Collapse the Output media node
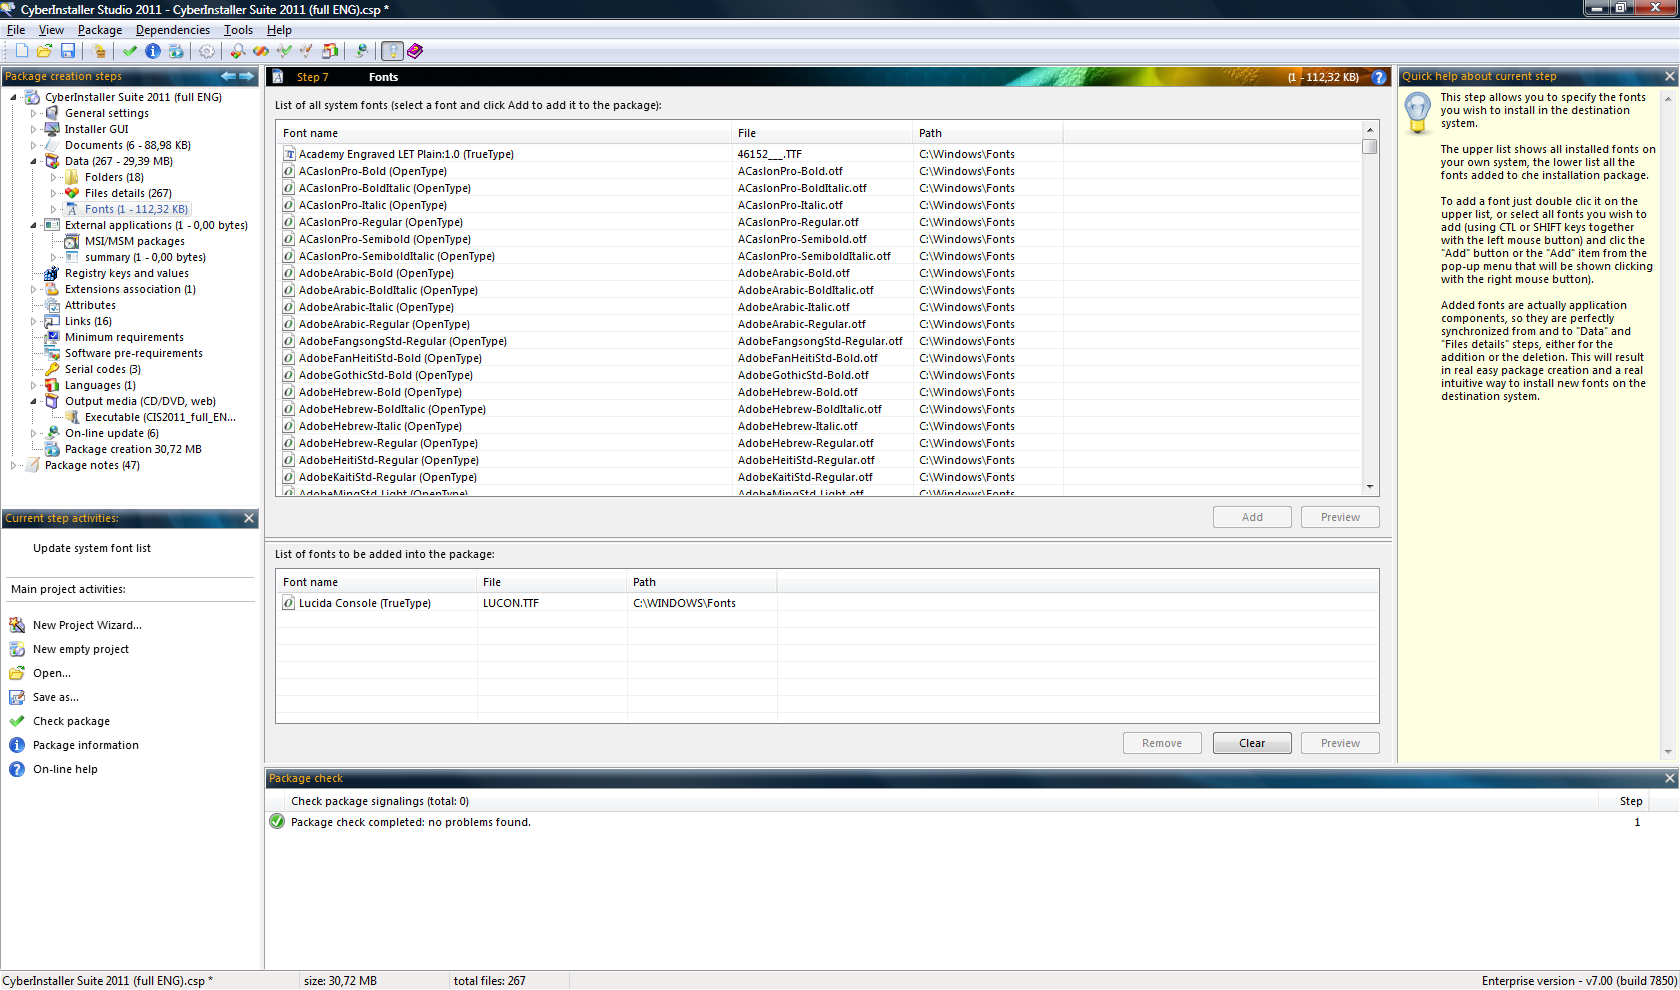Image resolution: width=1680 pixels, height=990 pixels. 34,401
